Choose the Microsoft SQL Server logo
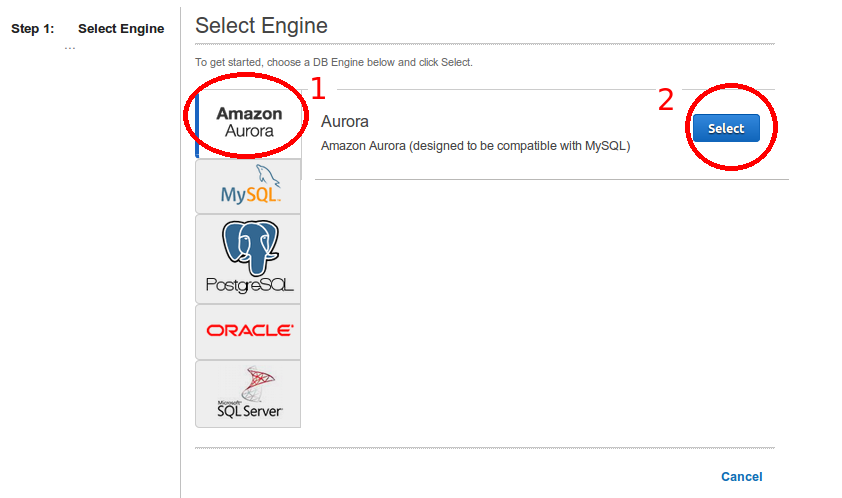The width and height of the screenshot is (842, 498). [x=249, y=394]
